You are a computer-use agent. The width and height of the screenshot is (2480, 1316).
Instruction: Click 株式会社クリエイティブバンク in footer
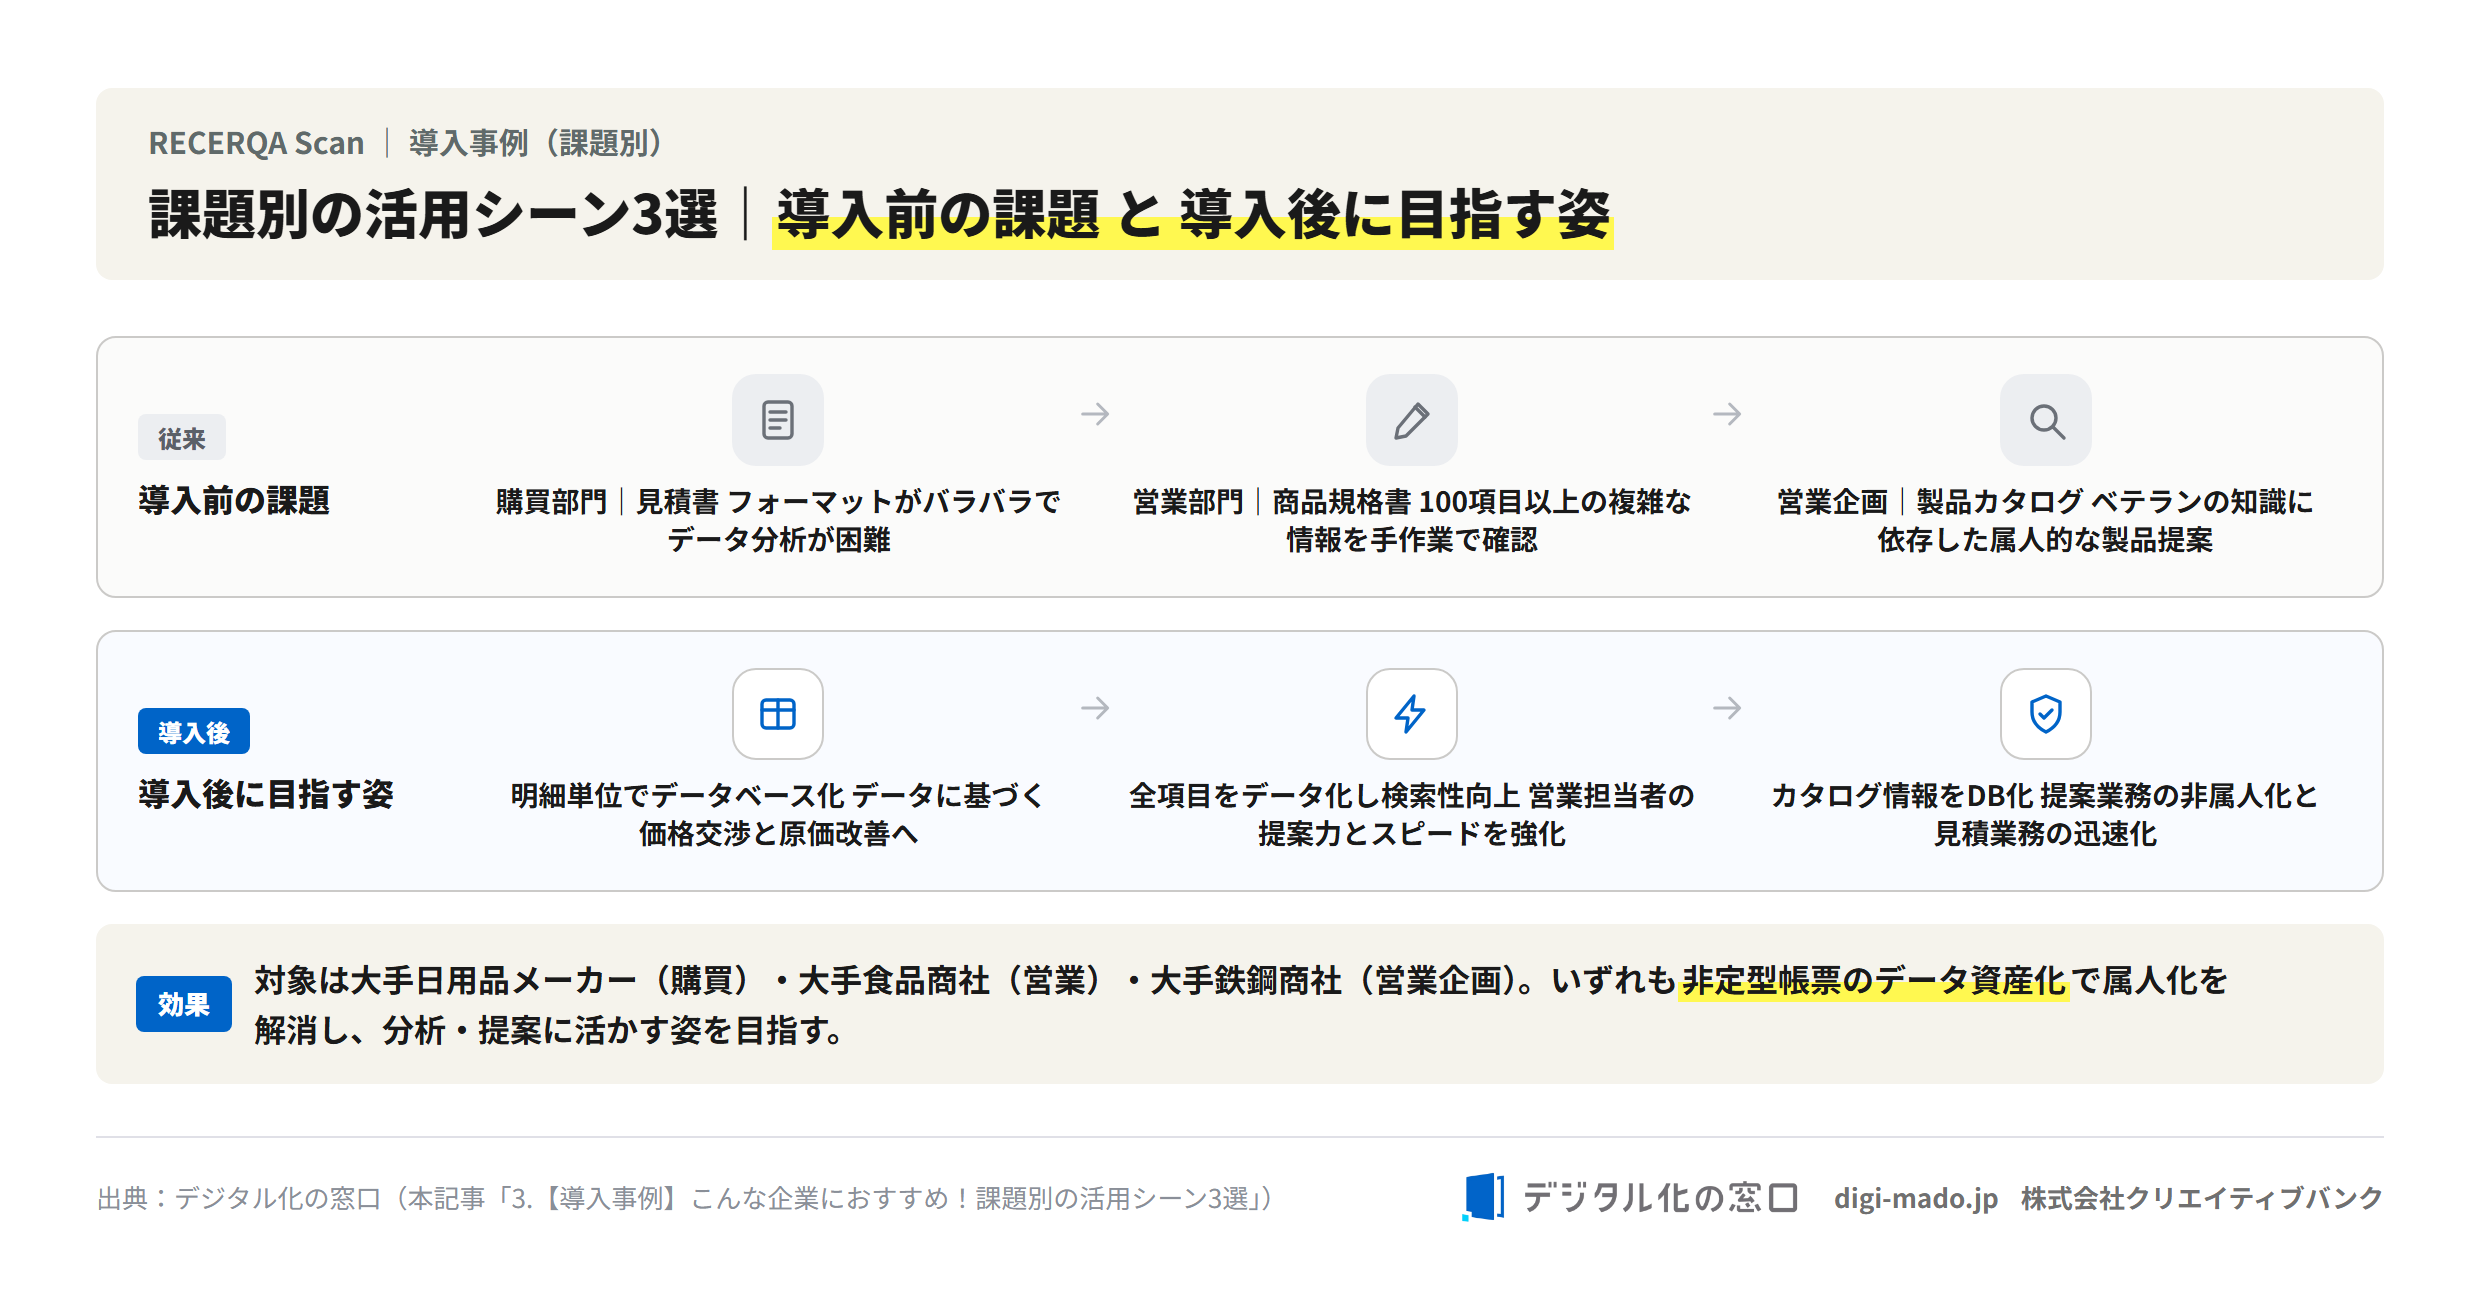(2202, 1198)
